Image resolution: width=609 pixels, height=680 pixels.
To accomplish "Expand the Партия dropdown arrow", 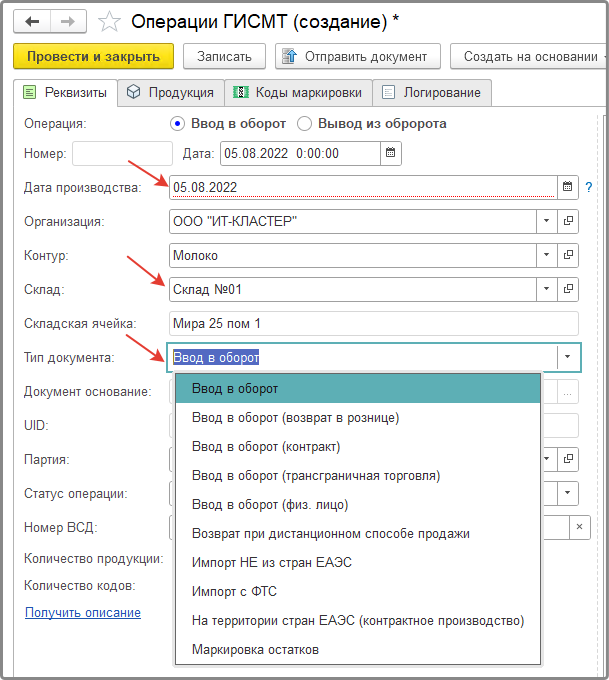I will (547, 459).
